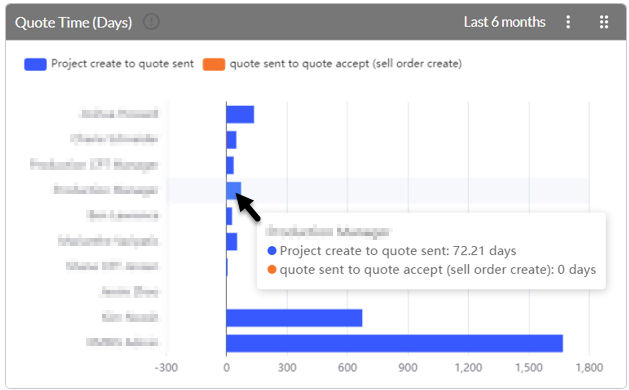Viewport: 629px width, 390px height.
Task: Click the third bar from the top
Action: point(230,165)
